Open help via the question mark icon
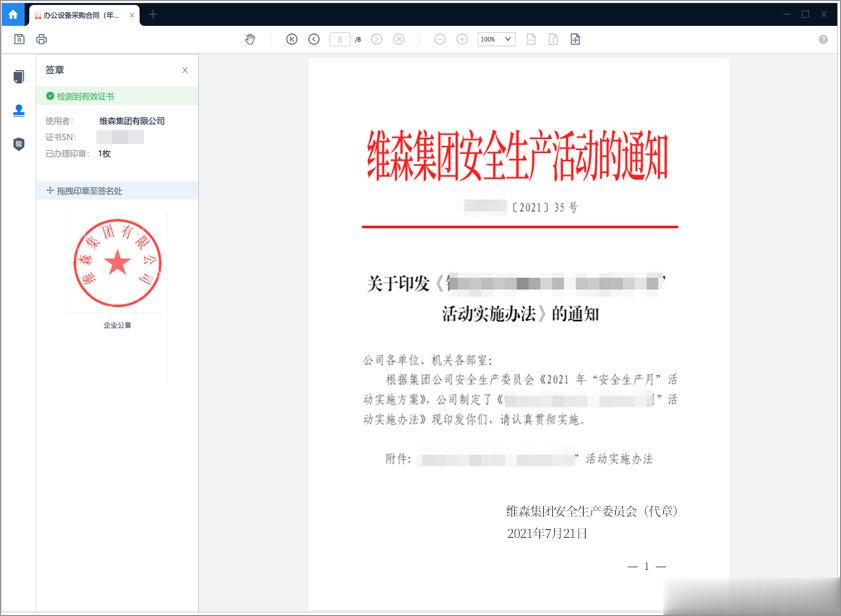 (x=823, y=39)
